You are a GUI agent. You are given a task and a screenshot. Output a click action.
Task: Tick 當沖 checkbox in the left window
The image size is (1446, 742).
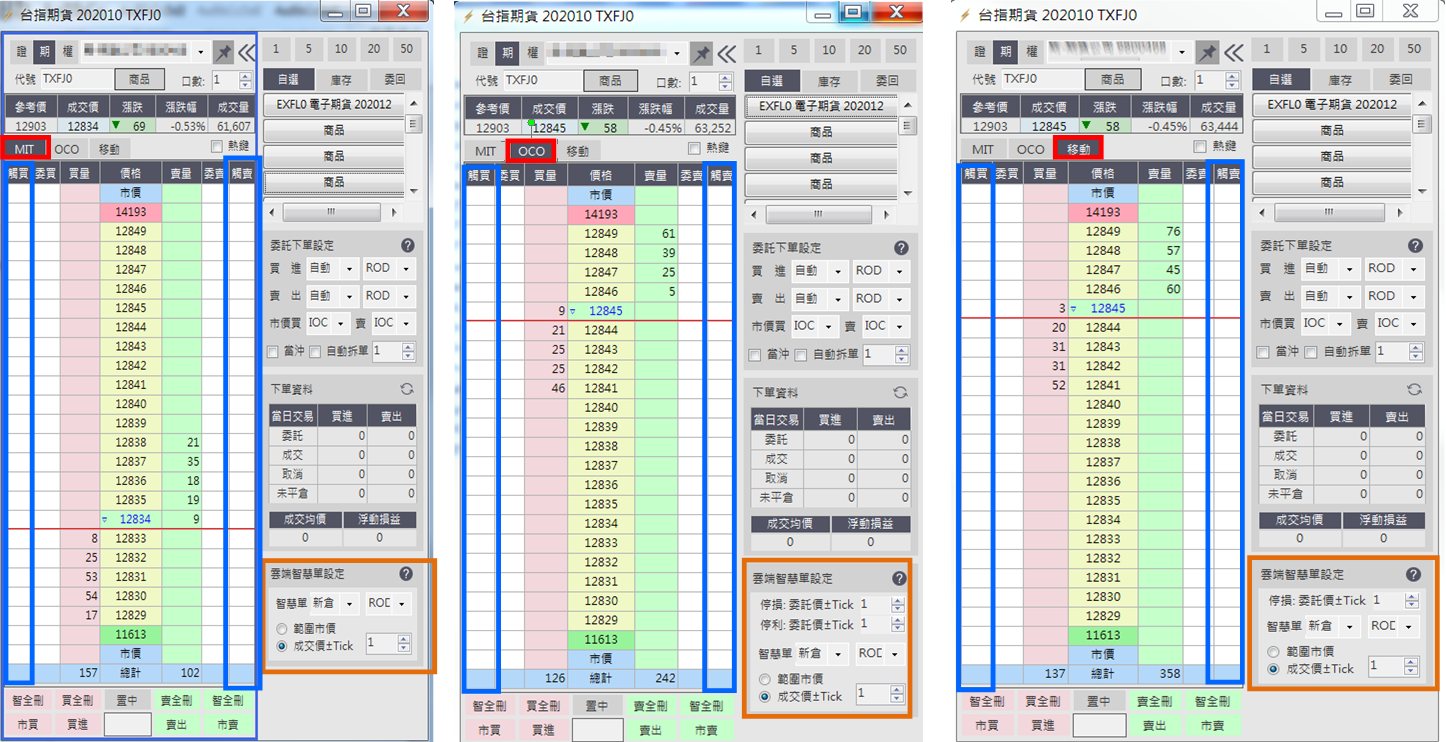coord(273,351)
